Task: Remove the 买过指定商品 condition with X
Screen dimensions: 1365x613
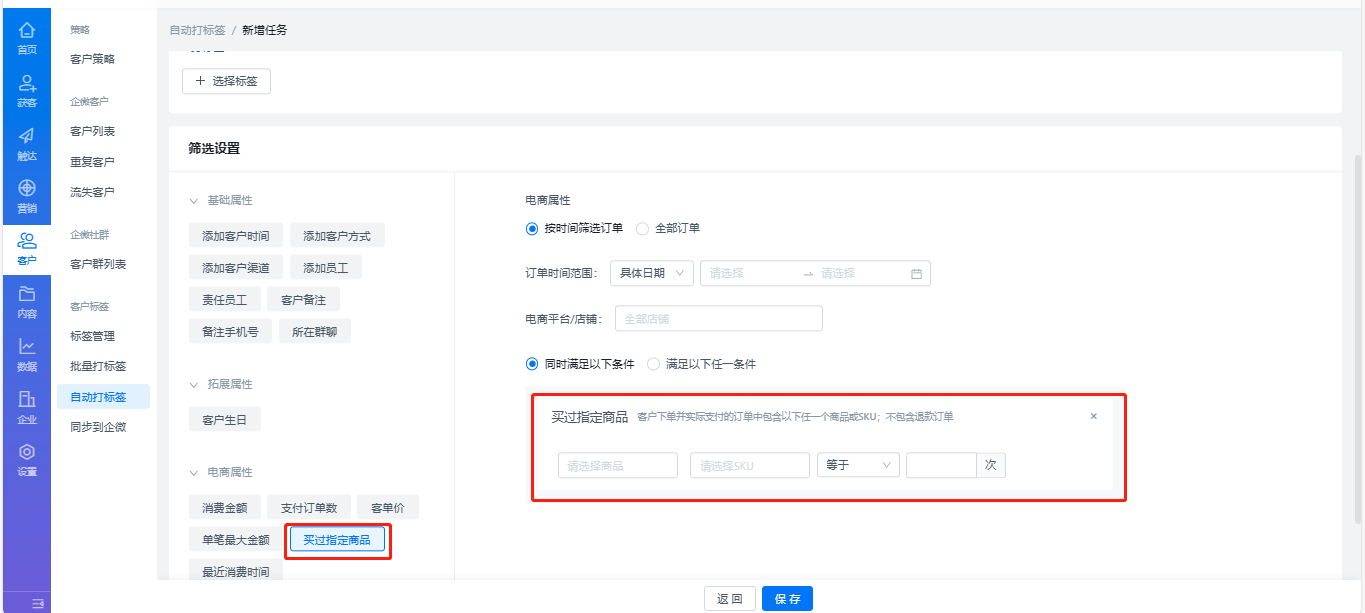Action: [x=1093, y=416]
